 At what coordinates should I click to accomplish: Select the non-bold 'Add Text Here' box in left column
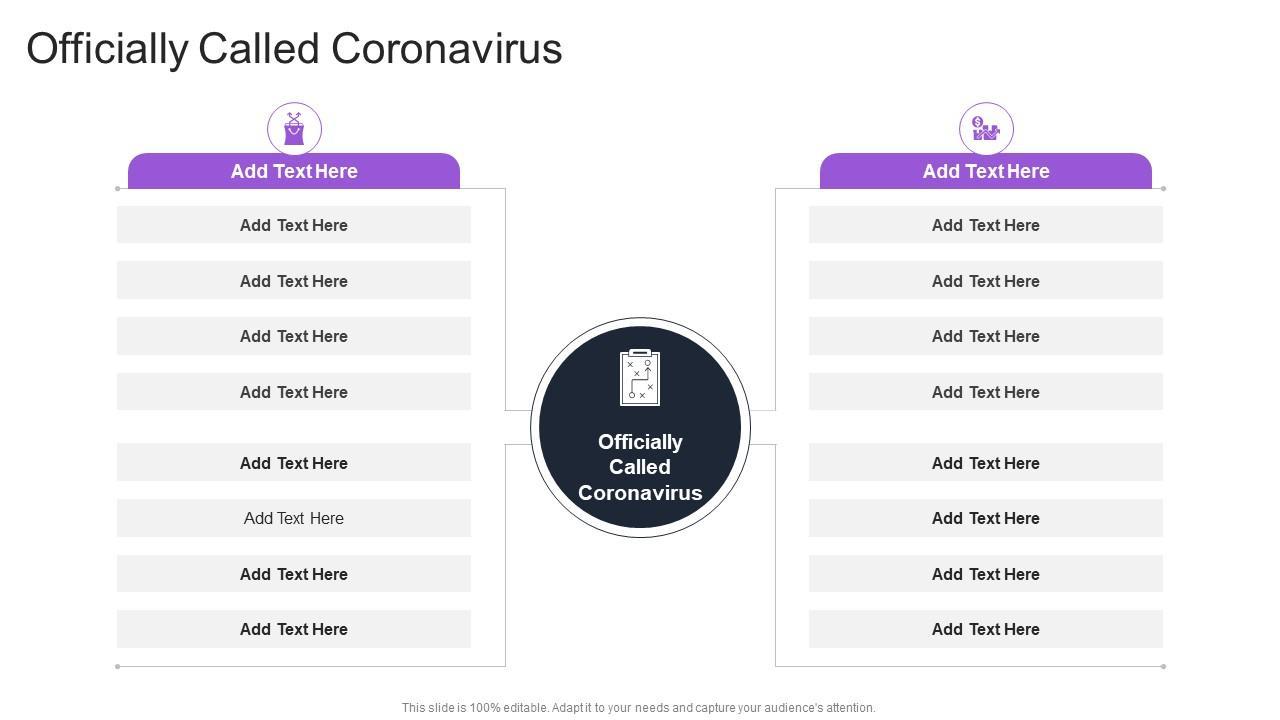pyautogui.click(x=294, y=518)
